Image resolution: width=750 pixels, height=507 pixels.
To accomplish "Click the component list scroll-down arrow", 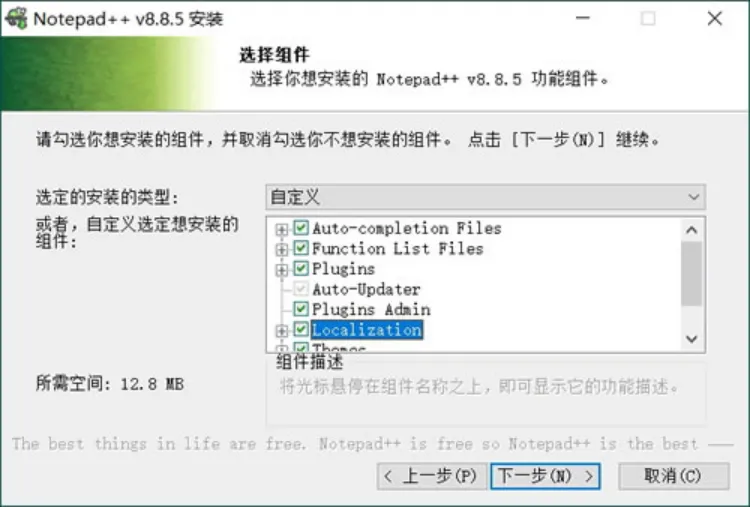I will tap(692, 339).
